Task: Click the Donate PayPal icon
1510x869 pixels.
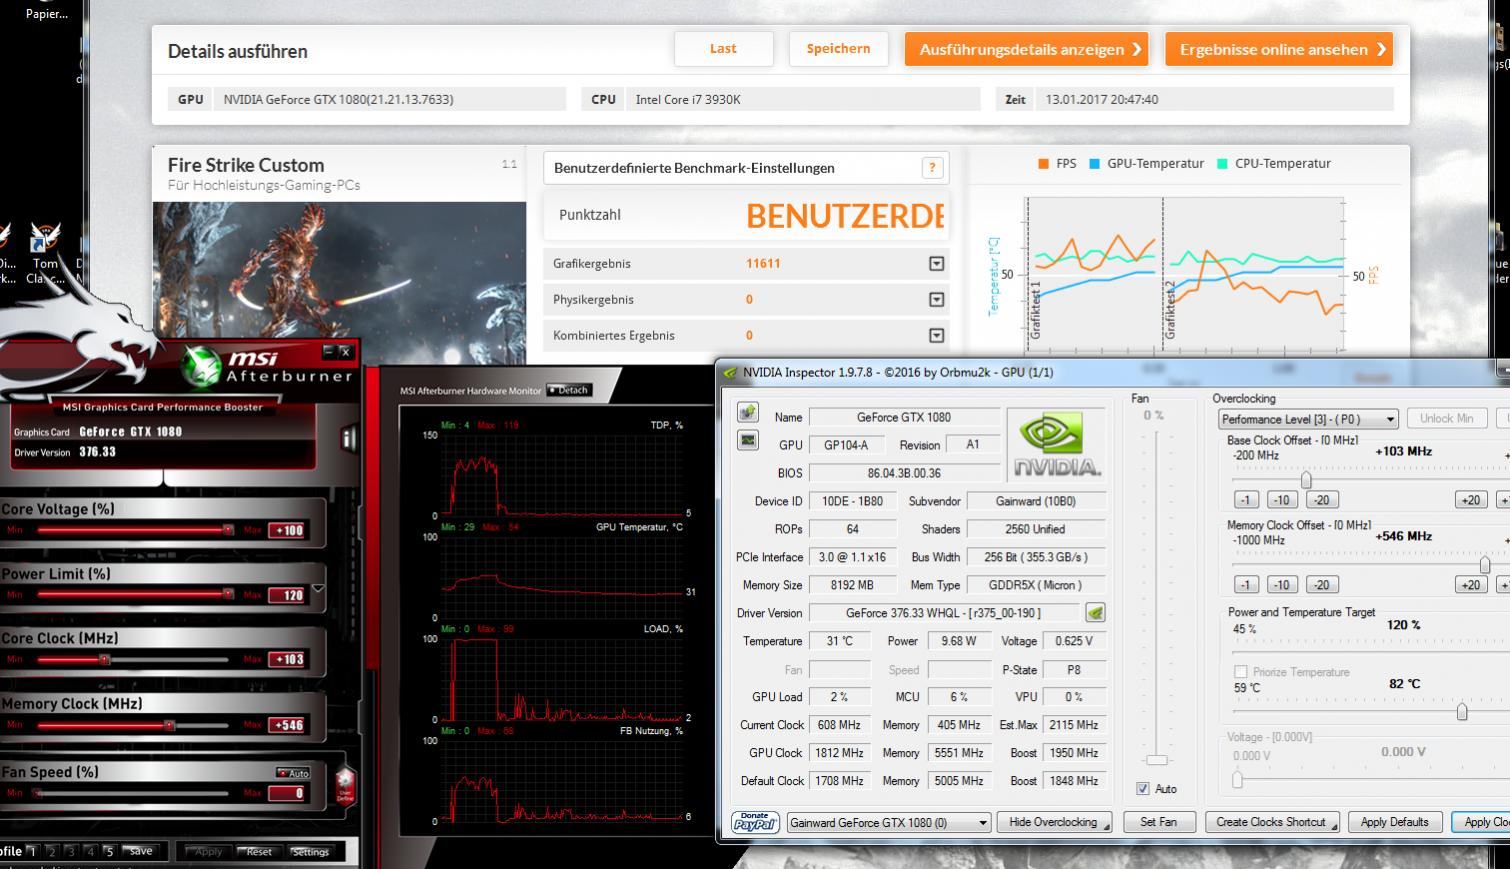Action: (755, 822)
